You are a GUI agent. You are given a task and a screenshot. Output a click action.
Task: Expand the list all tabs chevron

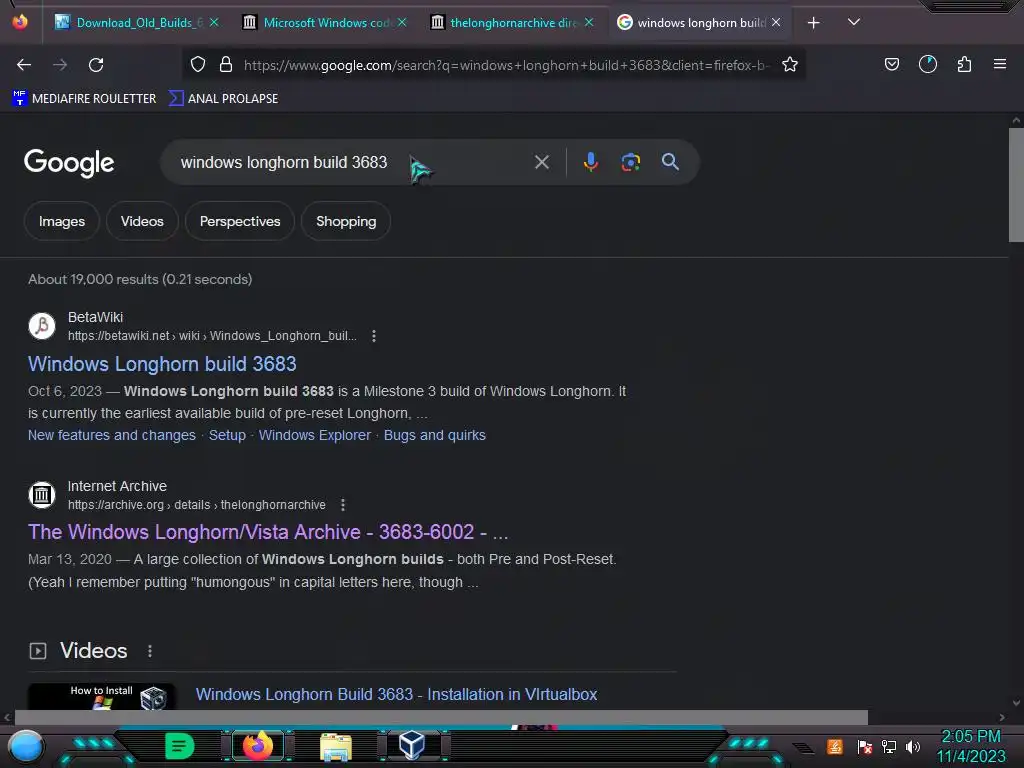click(x=854, y=22)
